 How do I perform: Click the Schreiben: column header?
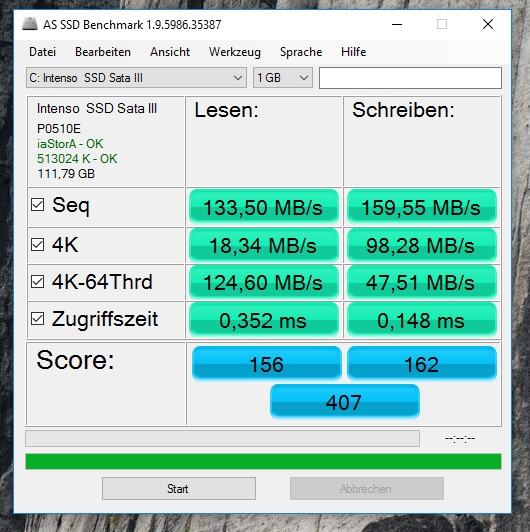pos(403,110)
